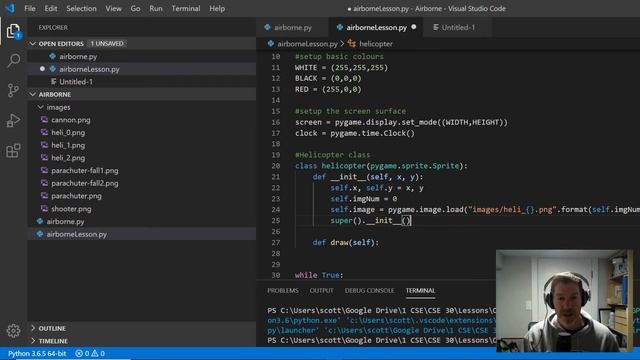
Task: Click airborneLesson.py in the breadcrumb
Action: 307,44
